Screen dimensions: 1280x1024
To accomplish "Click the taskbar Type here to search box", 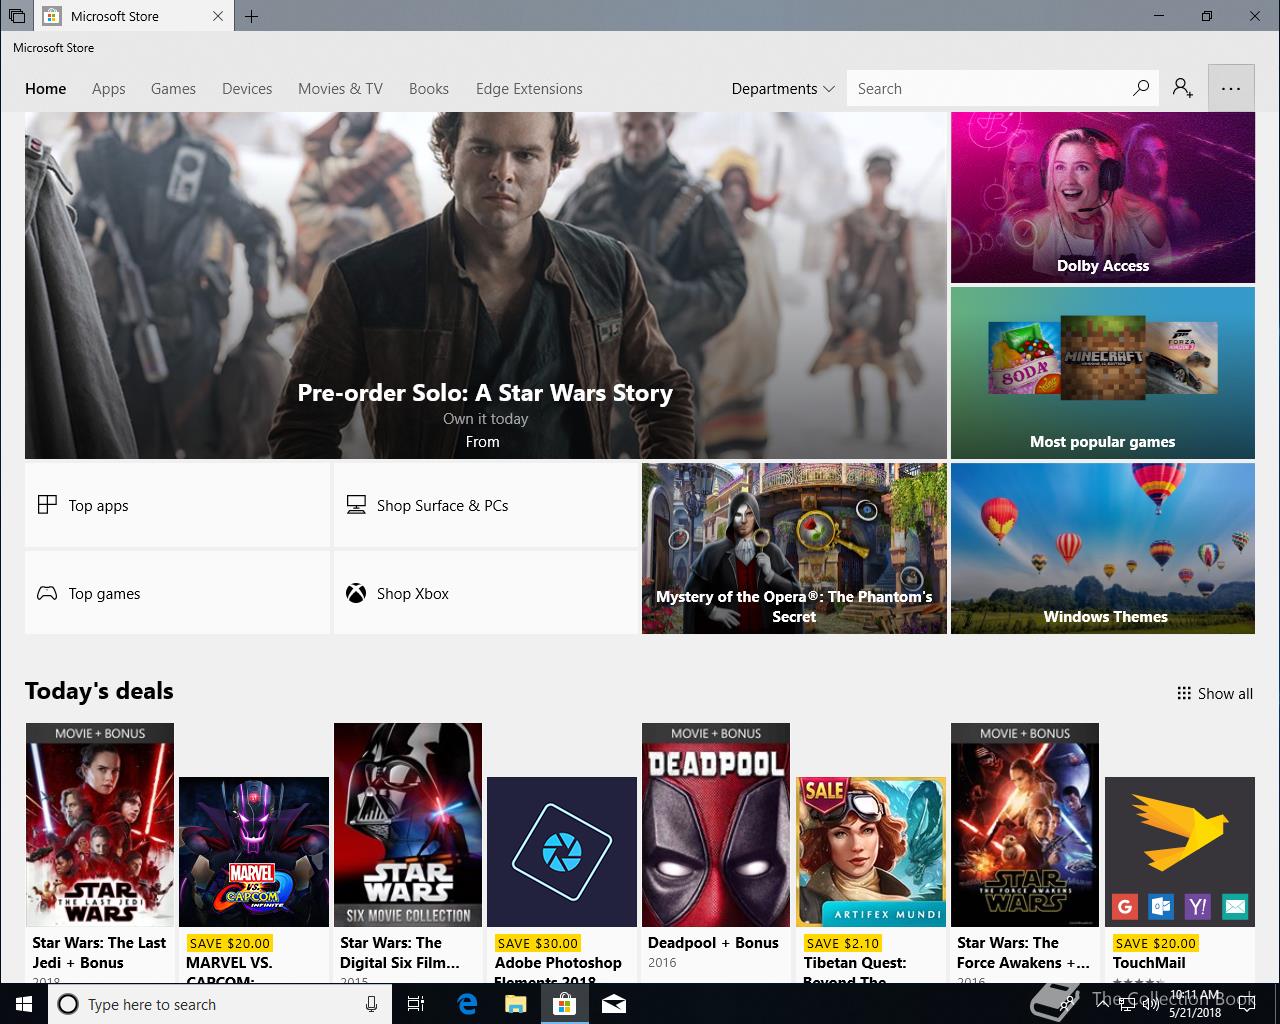I will click(220, 1004).
